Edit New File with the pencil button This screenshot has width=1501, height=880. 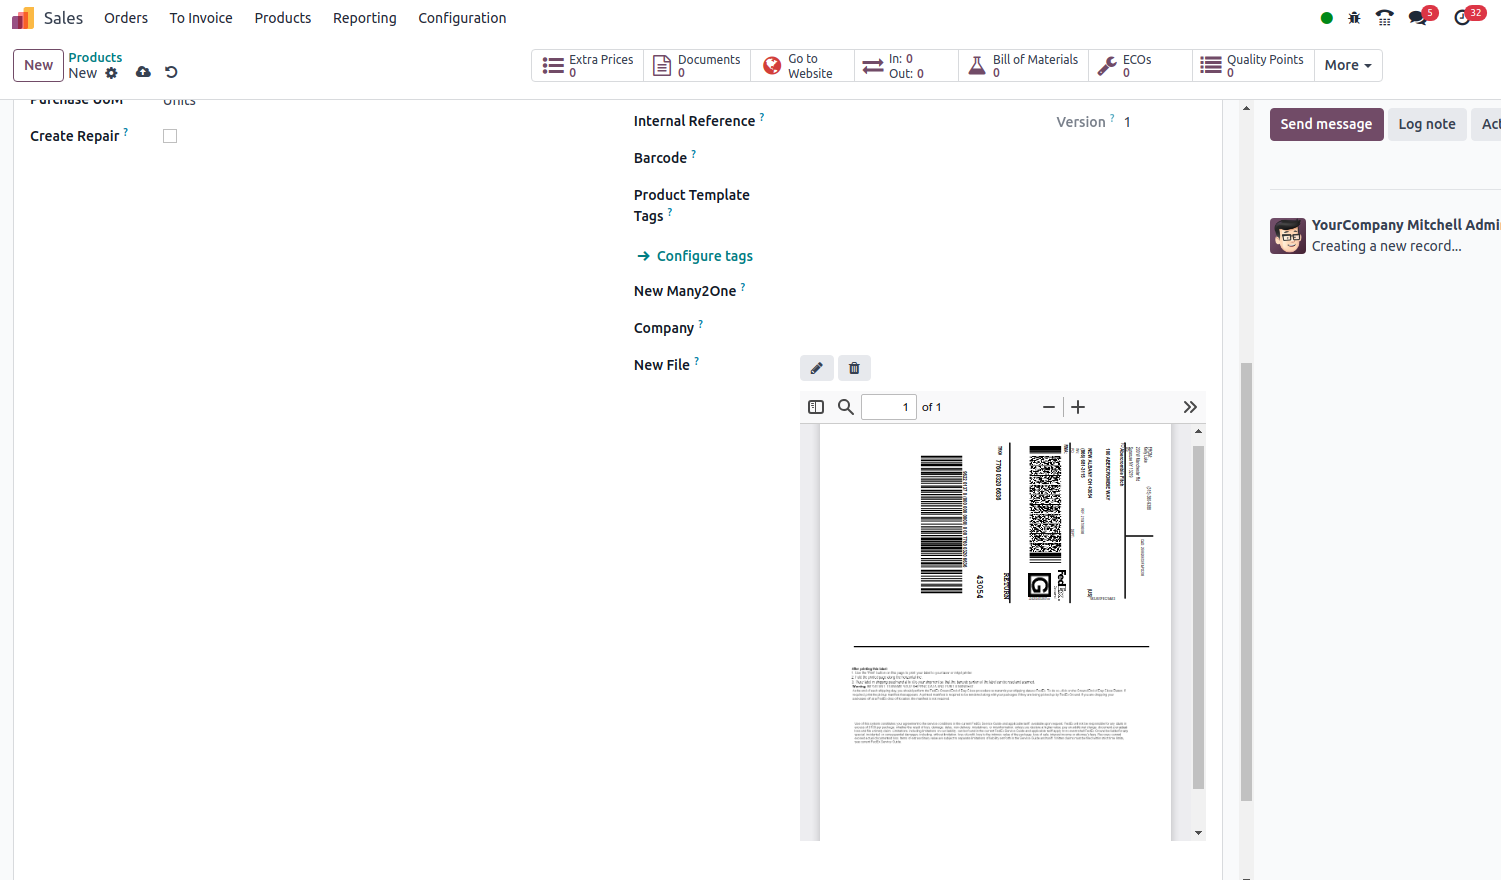[817, 368]
